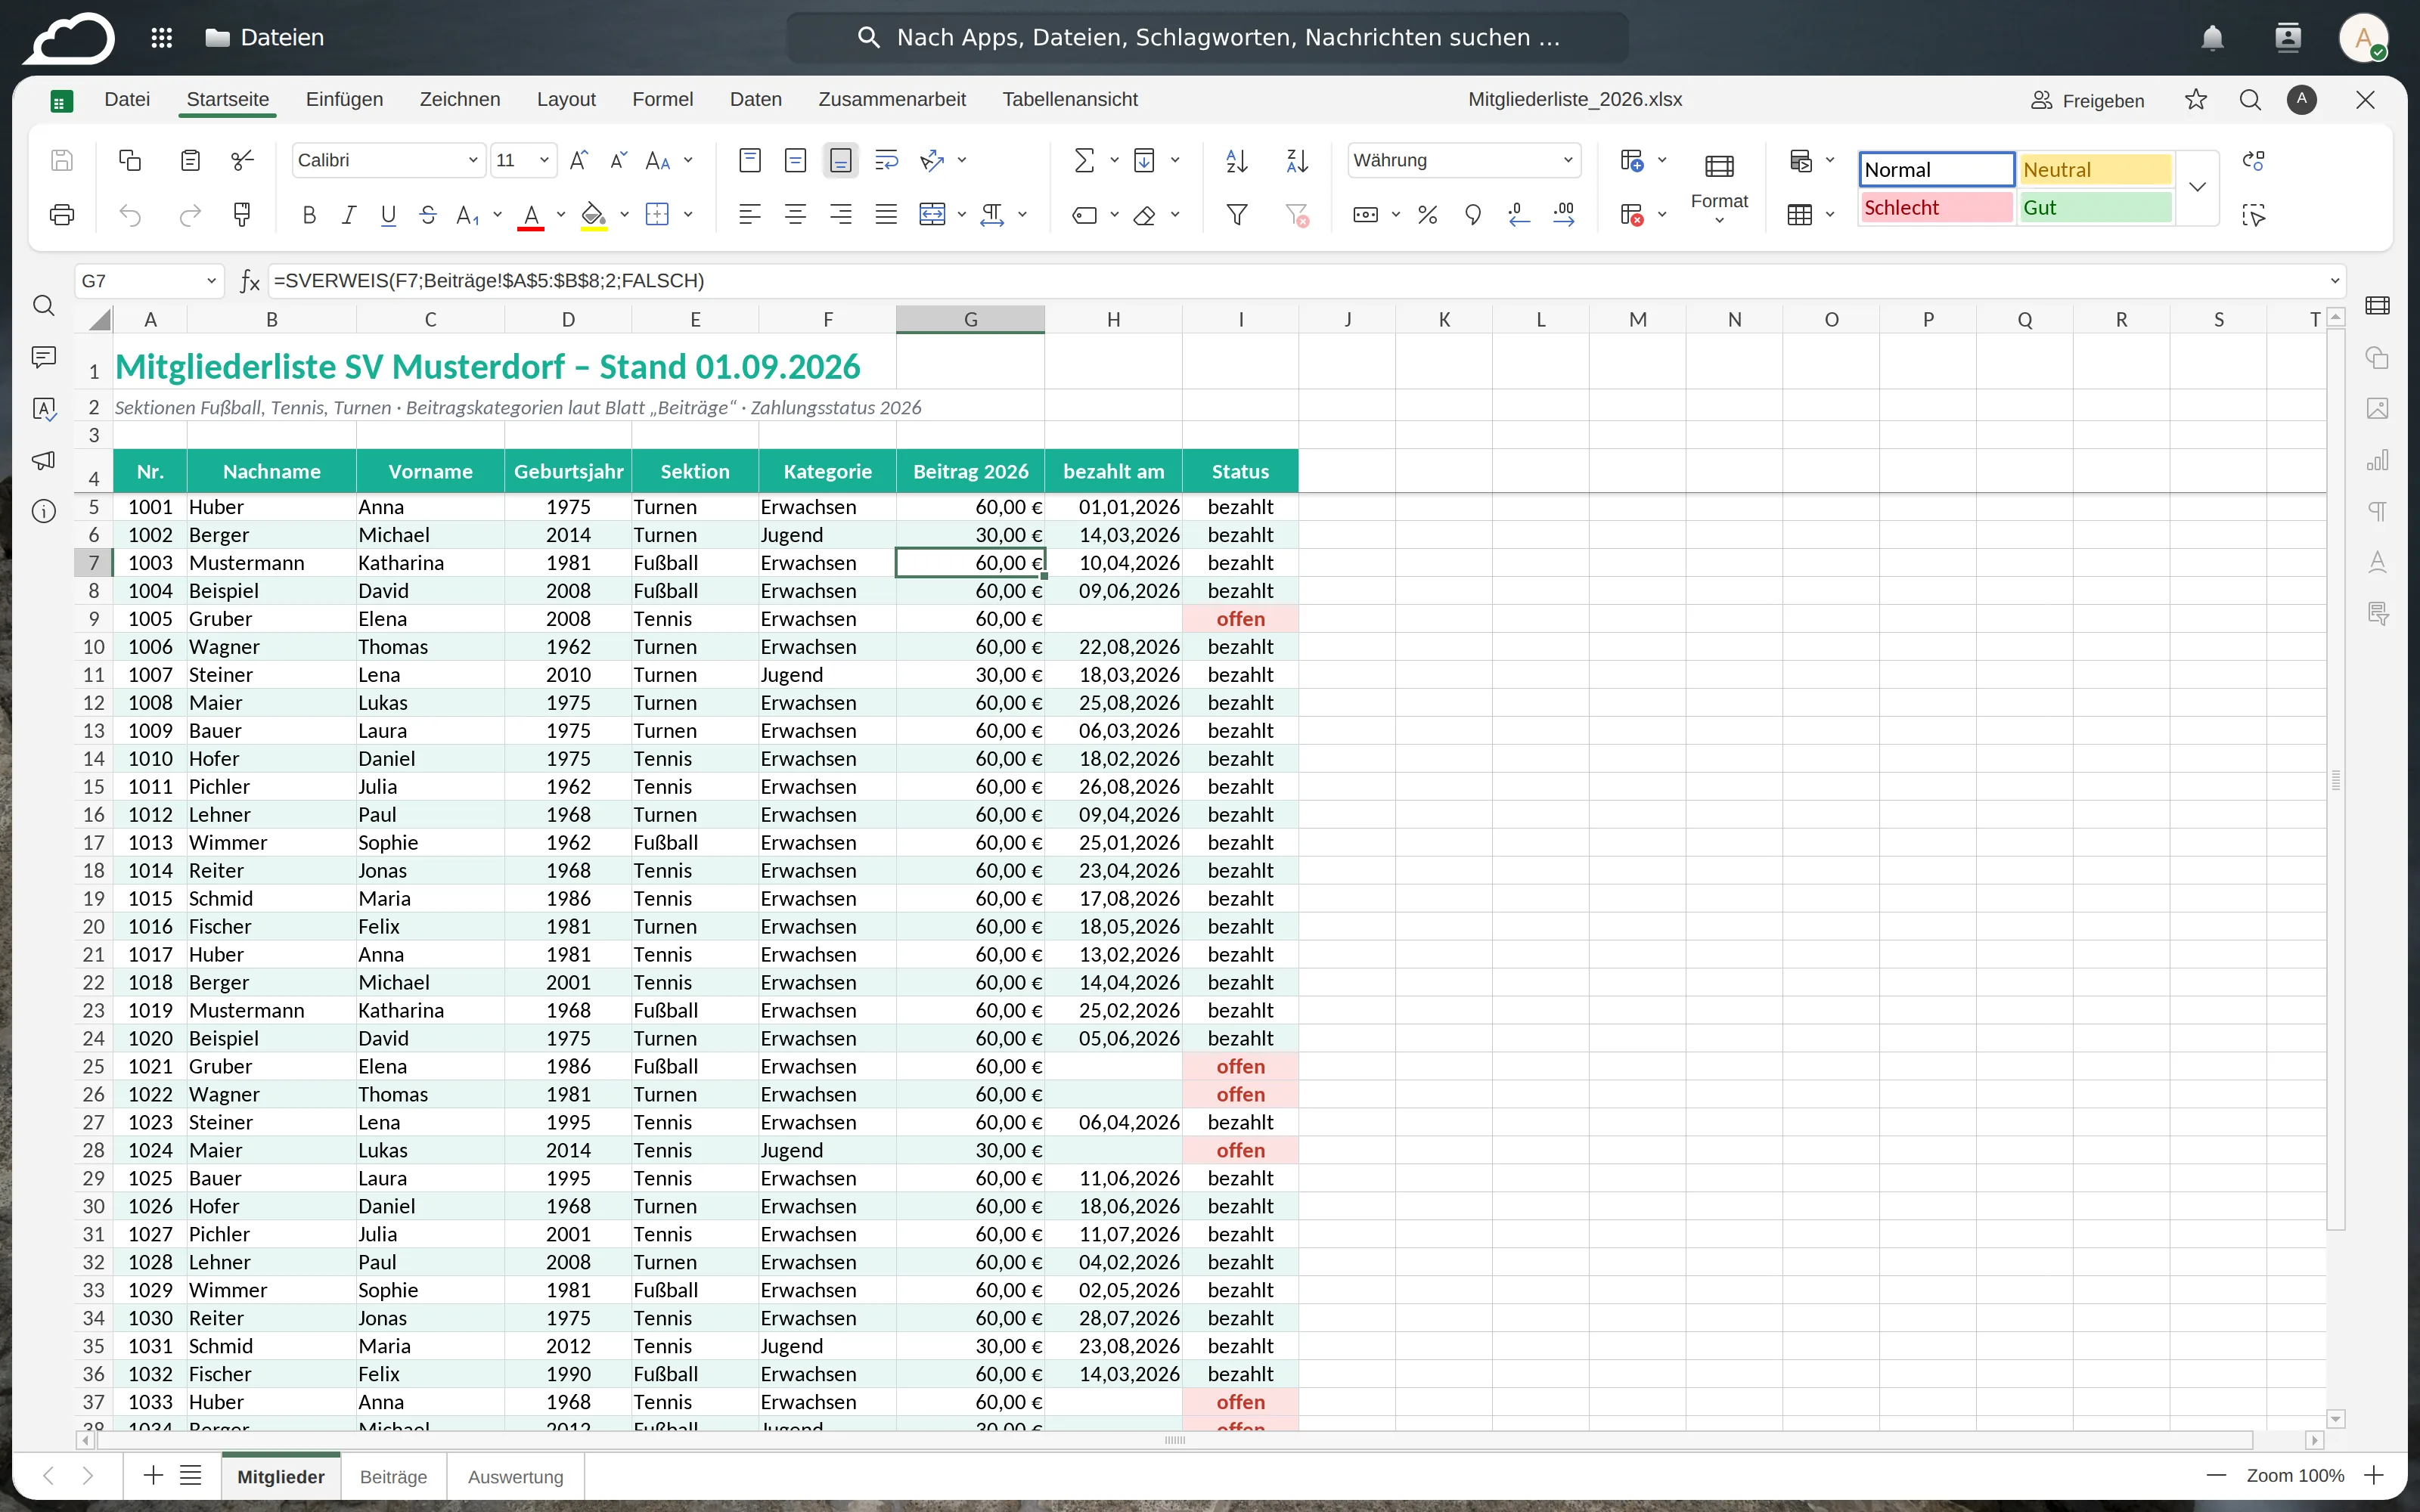The width and height of the screenshot is (2420, 1512).
Task: Toggle align bottom vertical alignment
Action: pyautogui.click(x=841, y=160)
